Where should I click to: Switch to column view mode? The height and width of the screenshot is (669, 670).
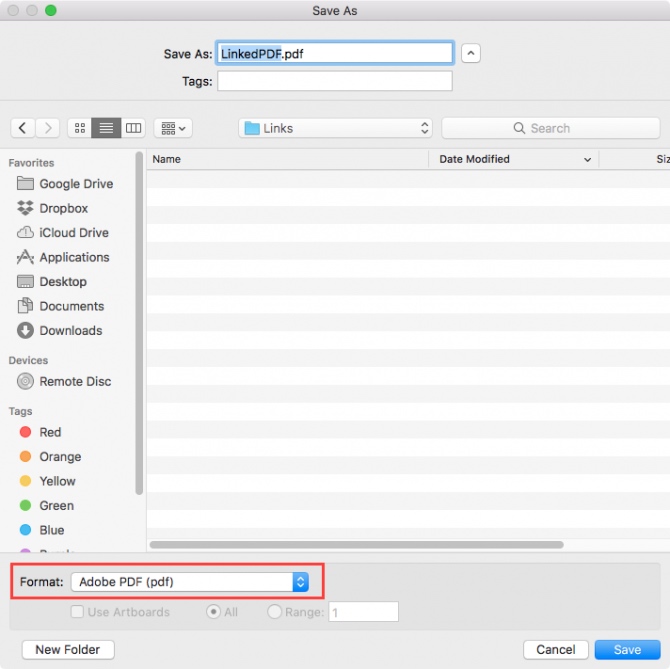click(133, 128)
